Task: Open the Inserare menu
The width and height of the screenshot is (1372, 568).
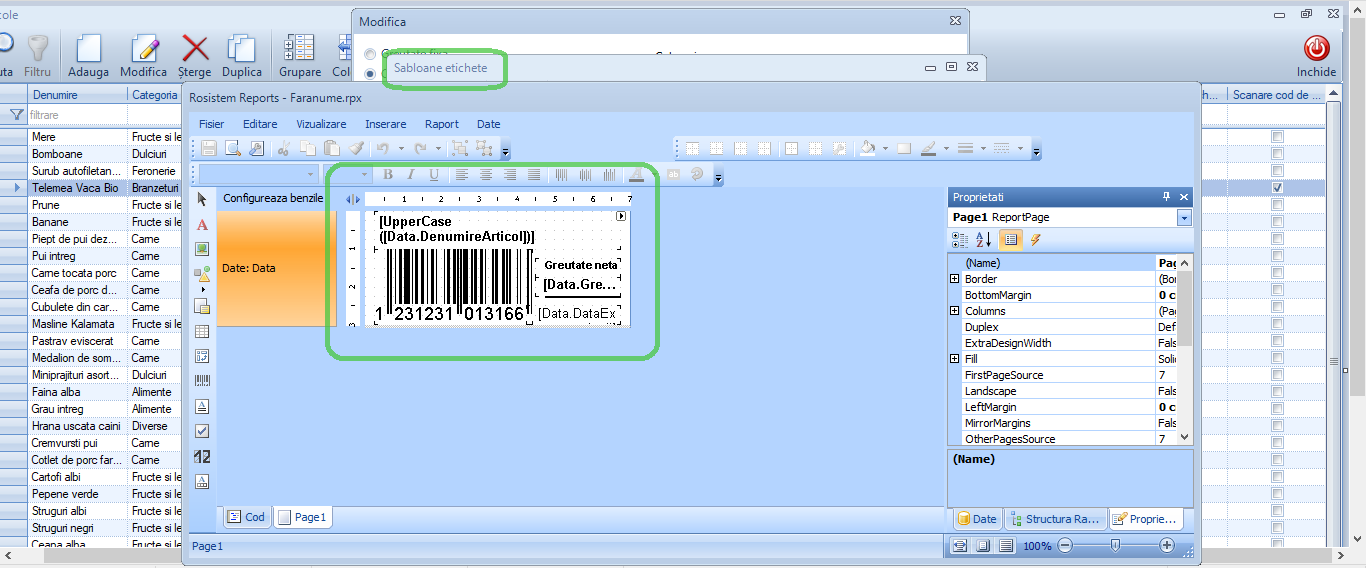Action: [386, 124]
